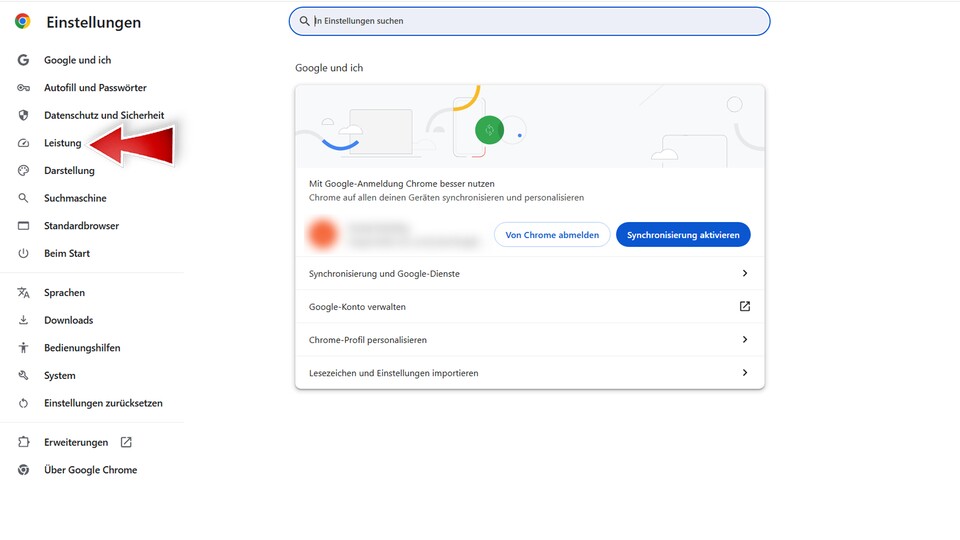Click the Von Chrome abmelden button
960x540 pixels.
click(552, 235)
